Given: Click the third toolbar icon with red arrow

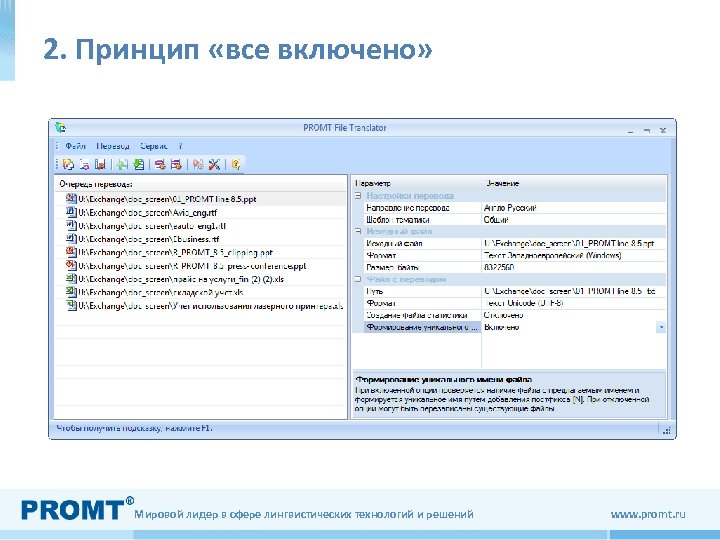Looking at the screenshot, I should pyautogui.click(x=100, y=164).
